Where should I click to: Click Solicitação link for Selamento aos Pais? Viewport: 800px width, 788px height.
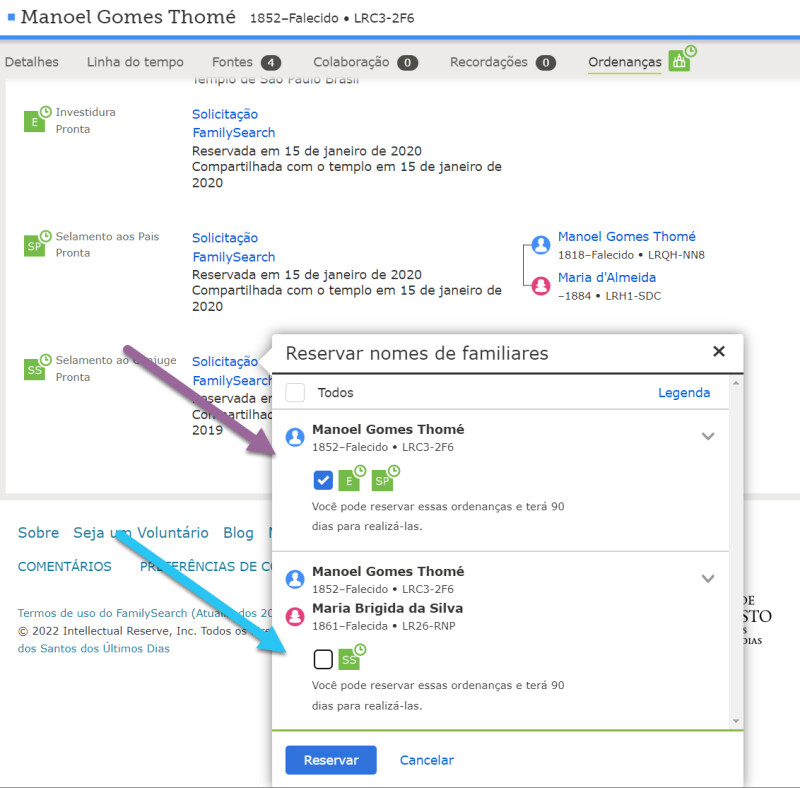225,238
